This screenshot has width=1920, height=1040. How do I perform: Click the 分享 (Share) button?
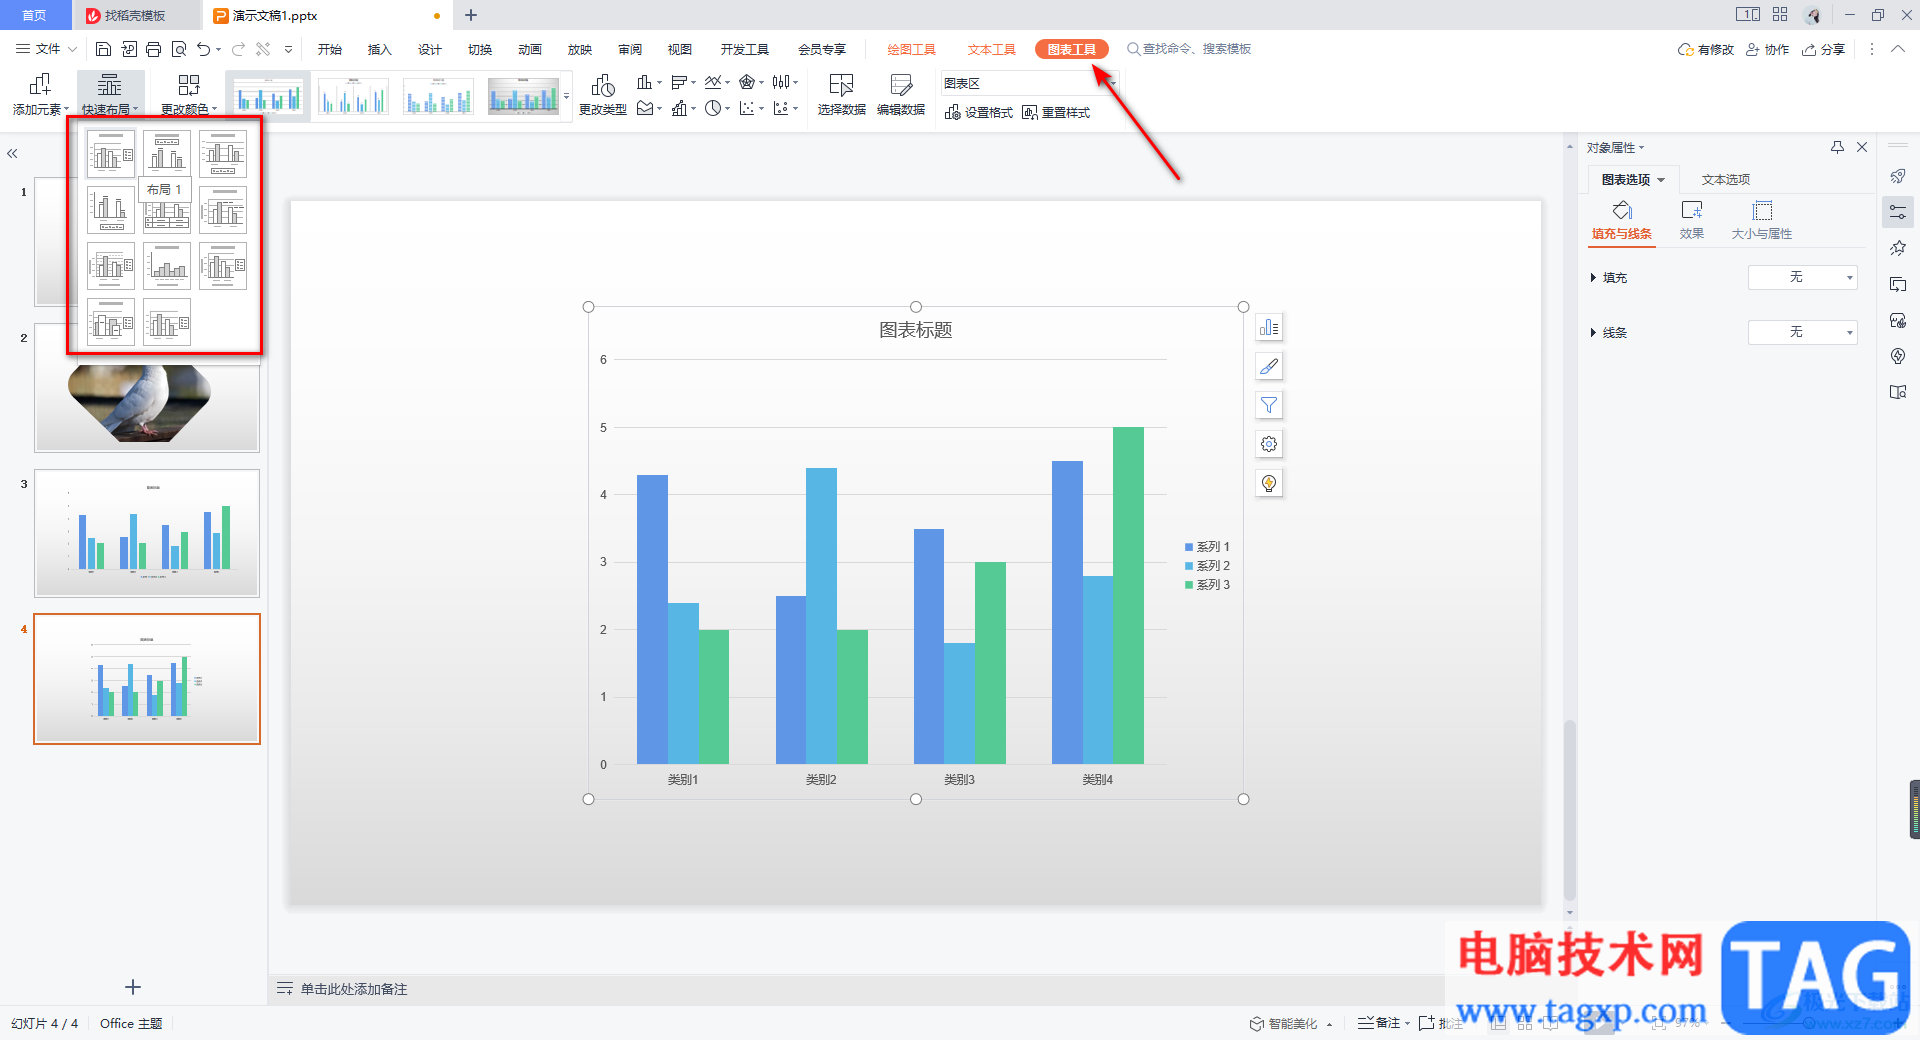point(1823,49)
